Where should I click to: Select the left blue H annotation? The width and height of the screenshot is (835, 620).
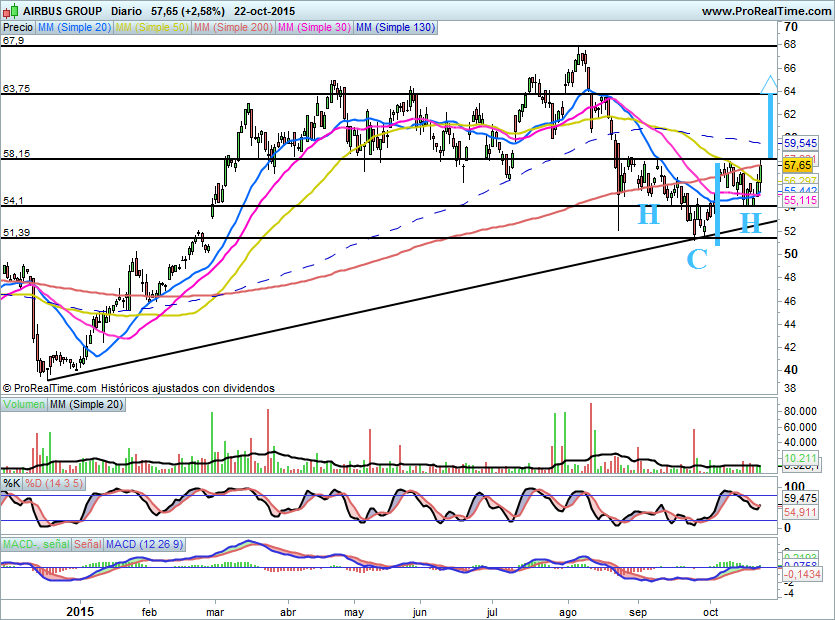(x=649, y=213)
